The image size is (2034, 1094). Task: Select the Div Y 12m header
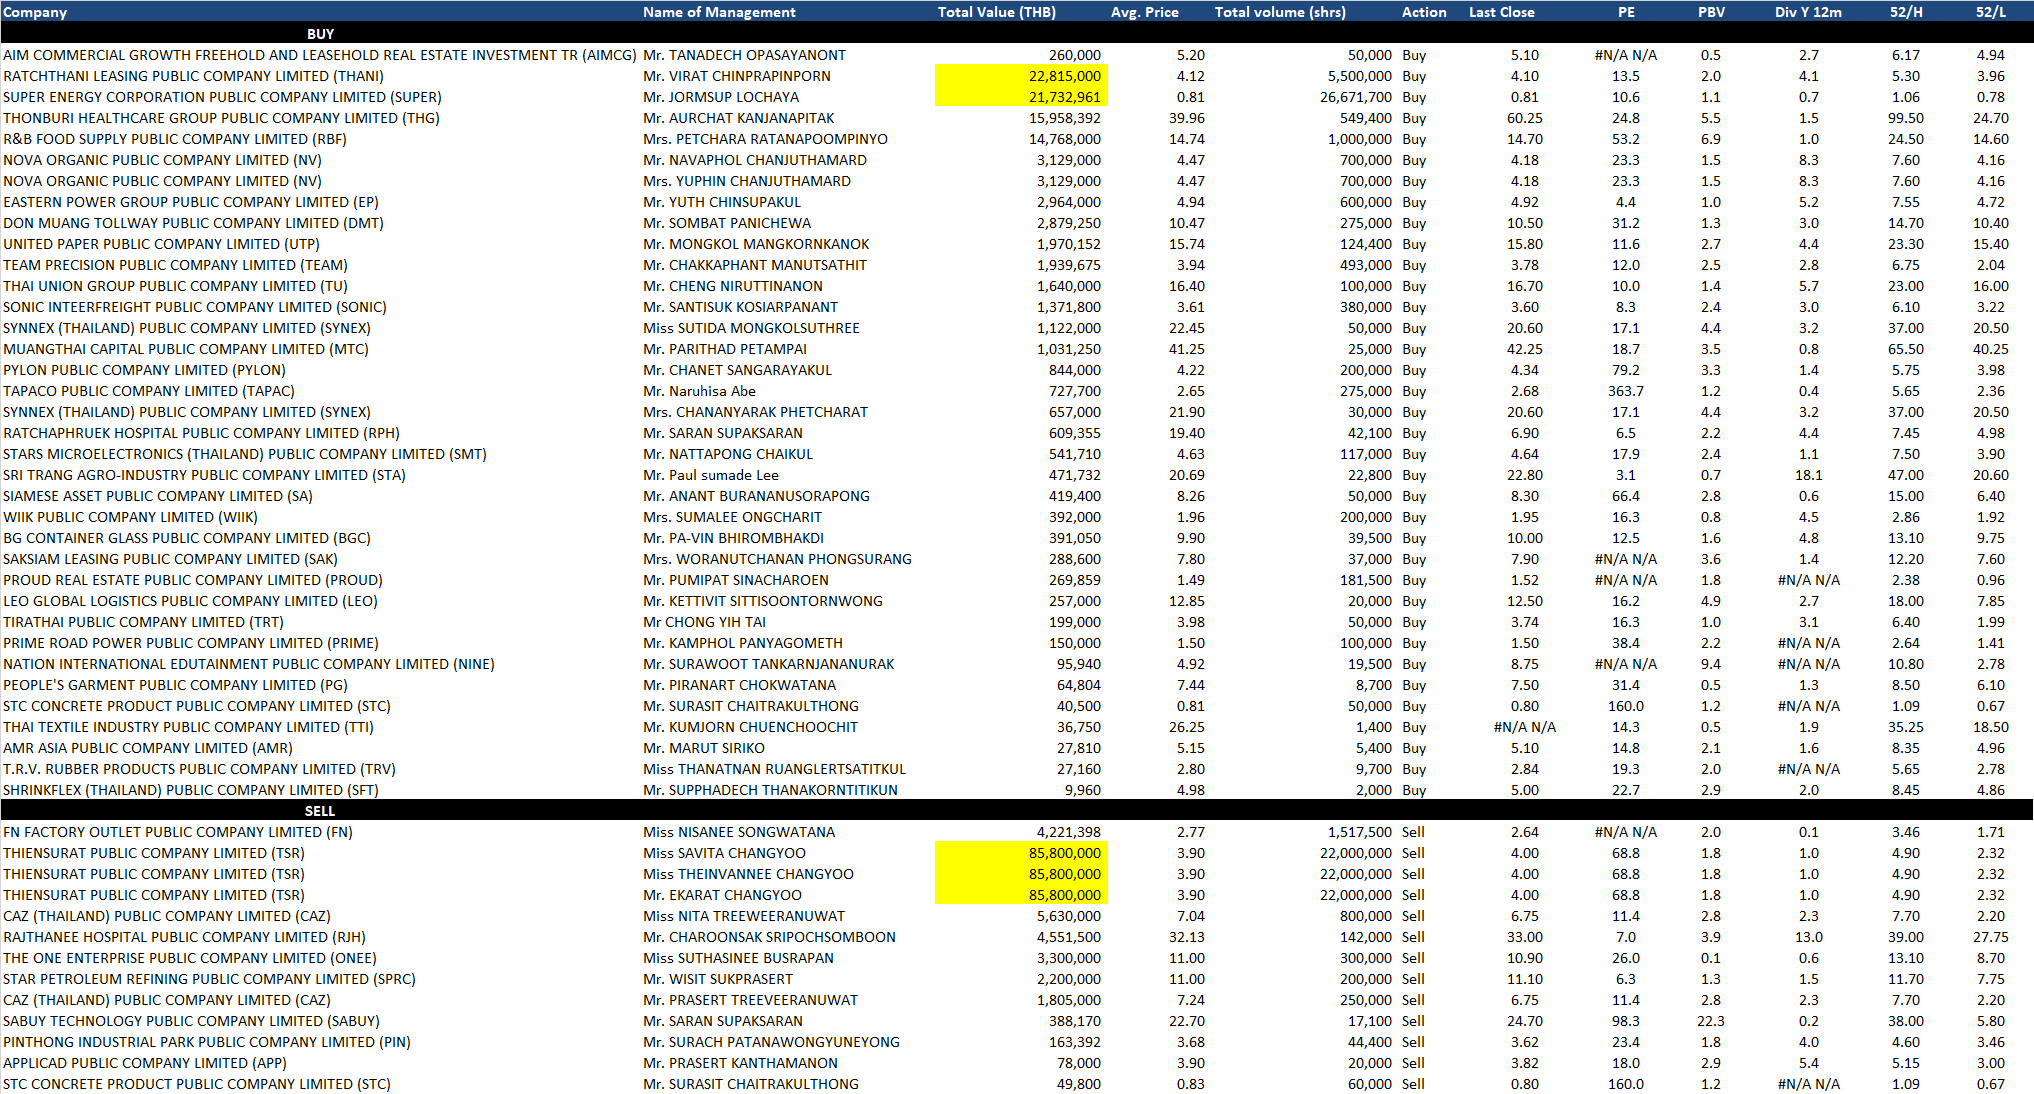coord(1808,12)
